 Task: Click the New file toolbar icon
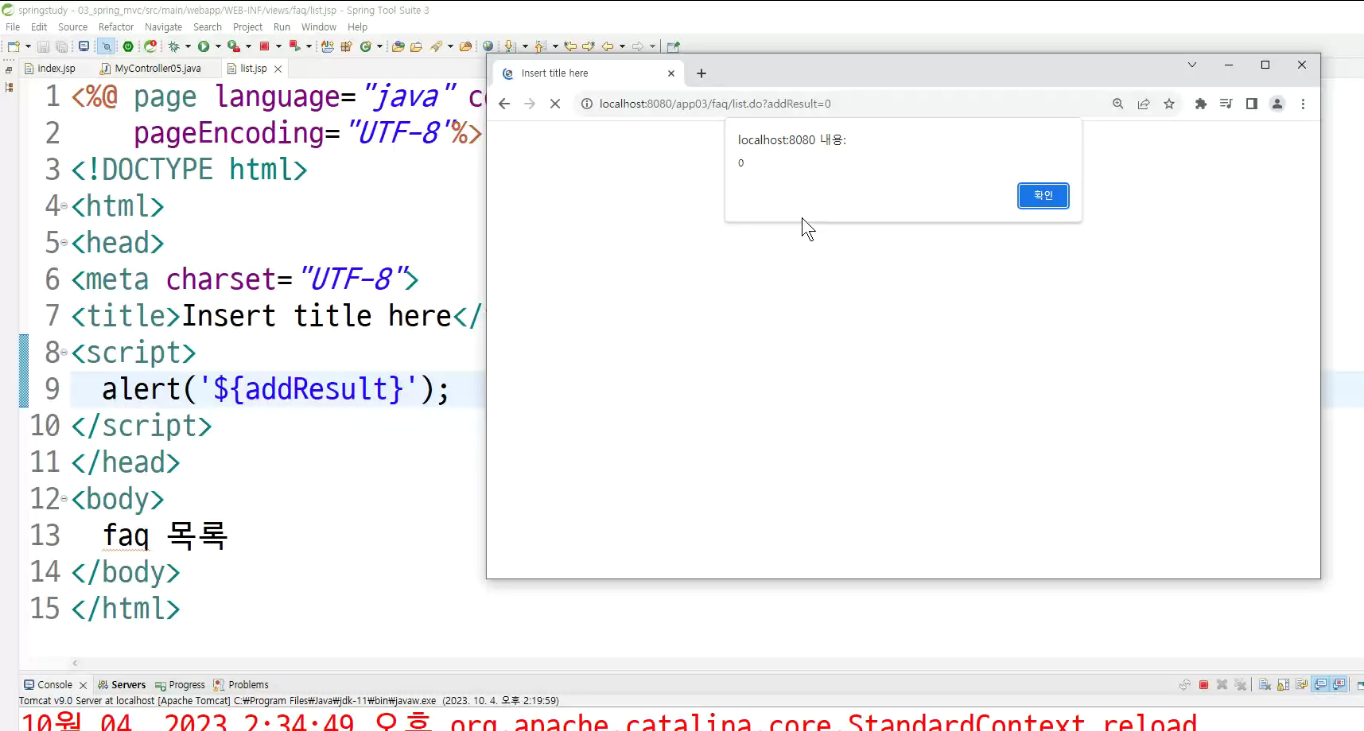13,46
